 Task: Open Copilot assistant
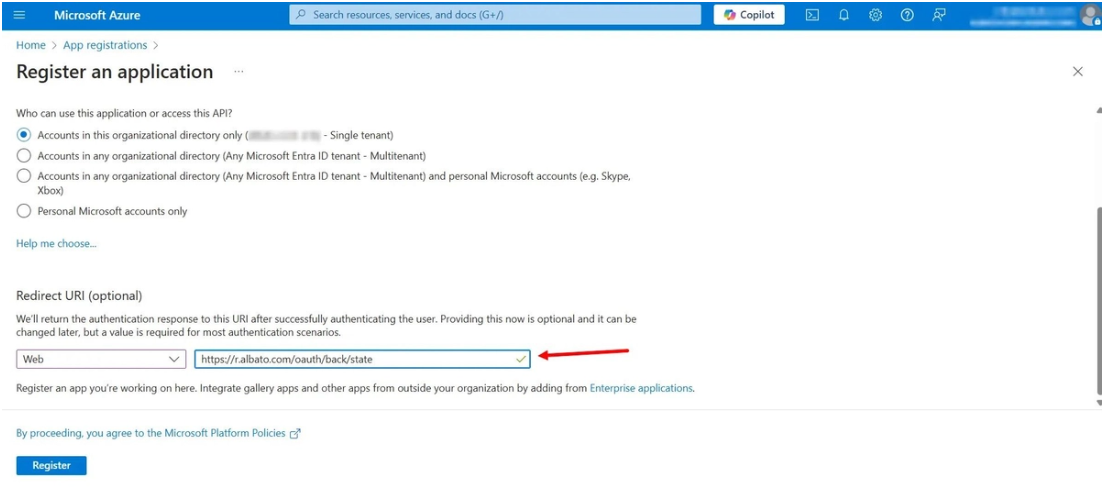(x=748, y=15)
